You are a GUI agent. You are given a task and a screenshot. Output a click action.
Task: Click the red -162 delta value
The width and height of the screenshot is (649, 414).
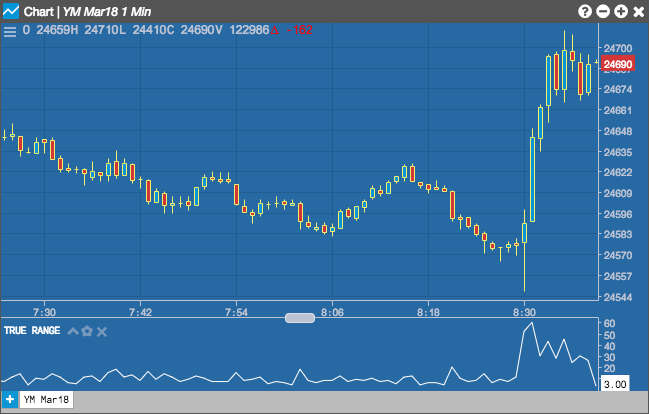tap(300, 30)
